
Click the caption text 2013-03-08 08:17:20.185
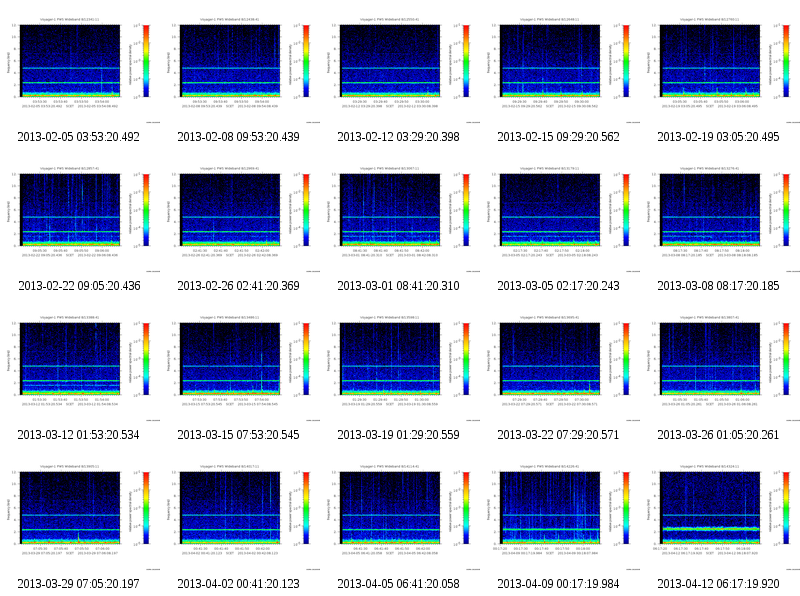718,286
